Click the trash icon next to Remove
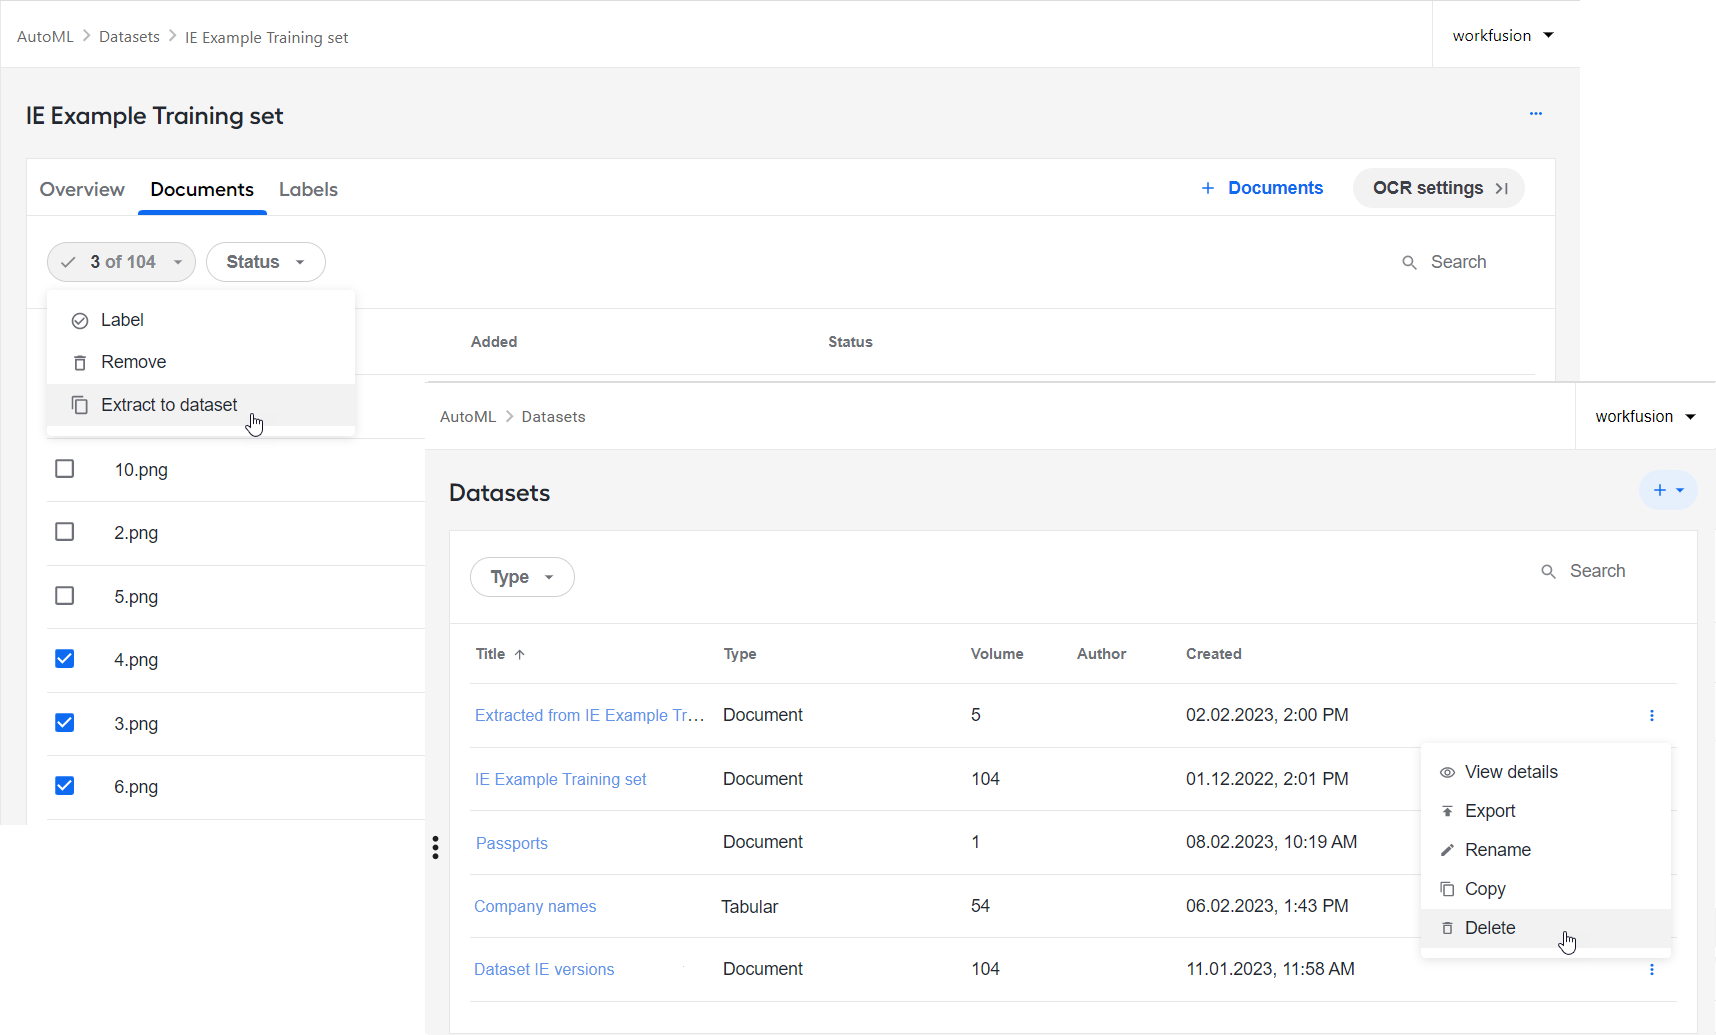Image resolution: width=1716 pixels, height=1035 pixels. [x=80, y=363]
